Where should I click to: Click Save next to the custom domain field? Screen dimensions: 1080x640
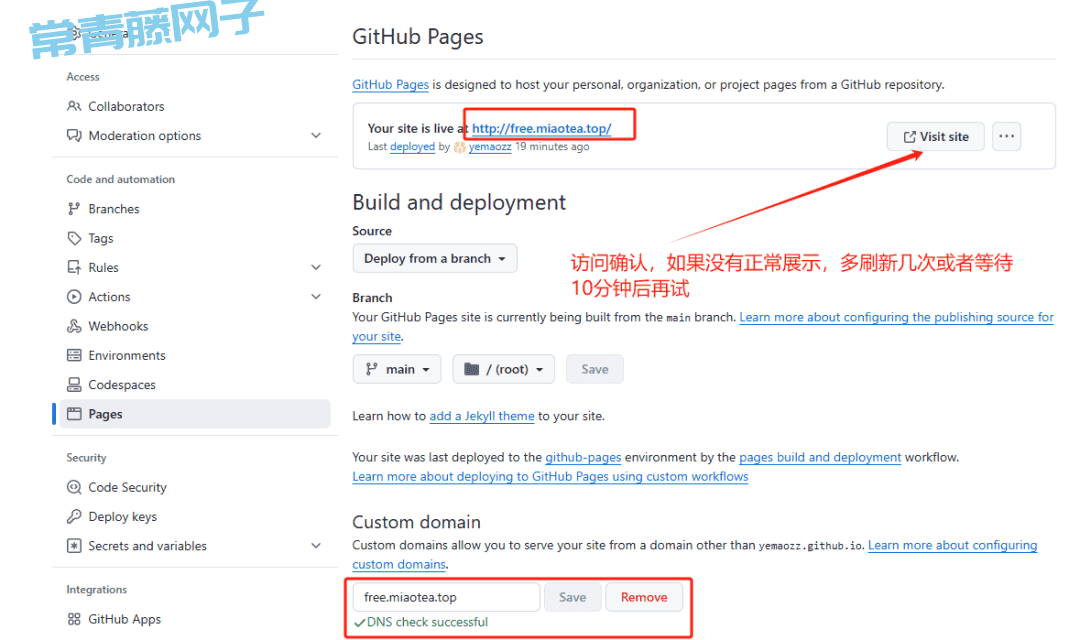coord(572,597)
